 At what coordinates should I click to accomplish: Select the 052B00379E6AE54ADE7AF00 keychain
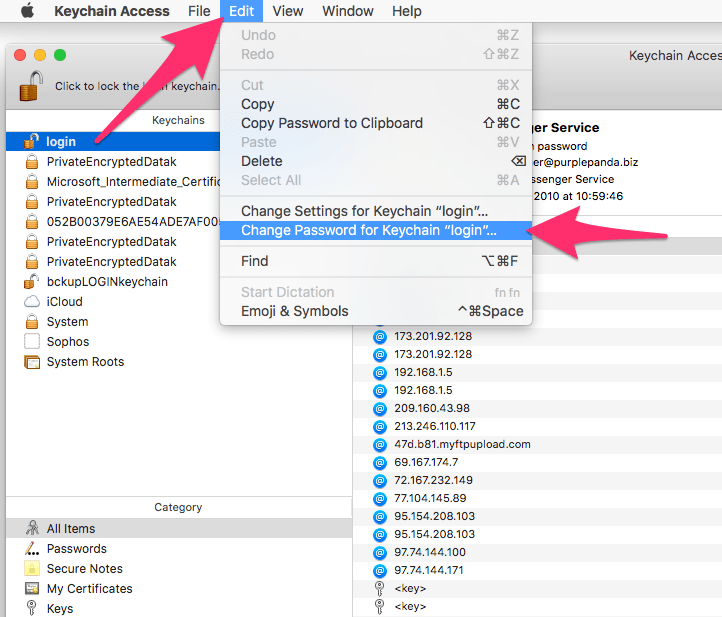coord(113,221)
